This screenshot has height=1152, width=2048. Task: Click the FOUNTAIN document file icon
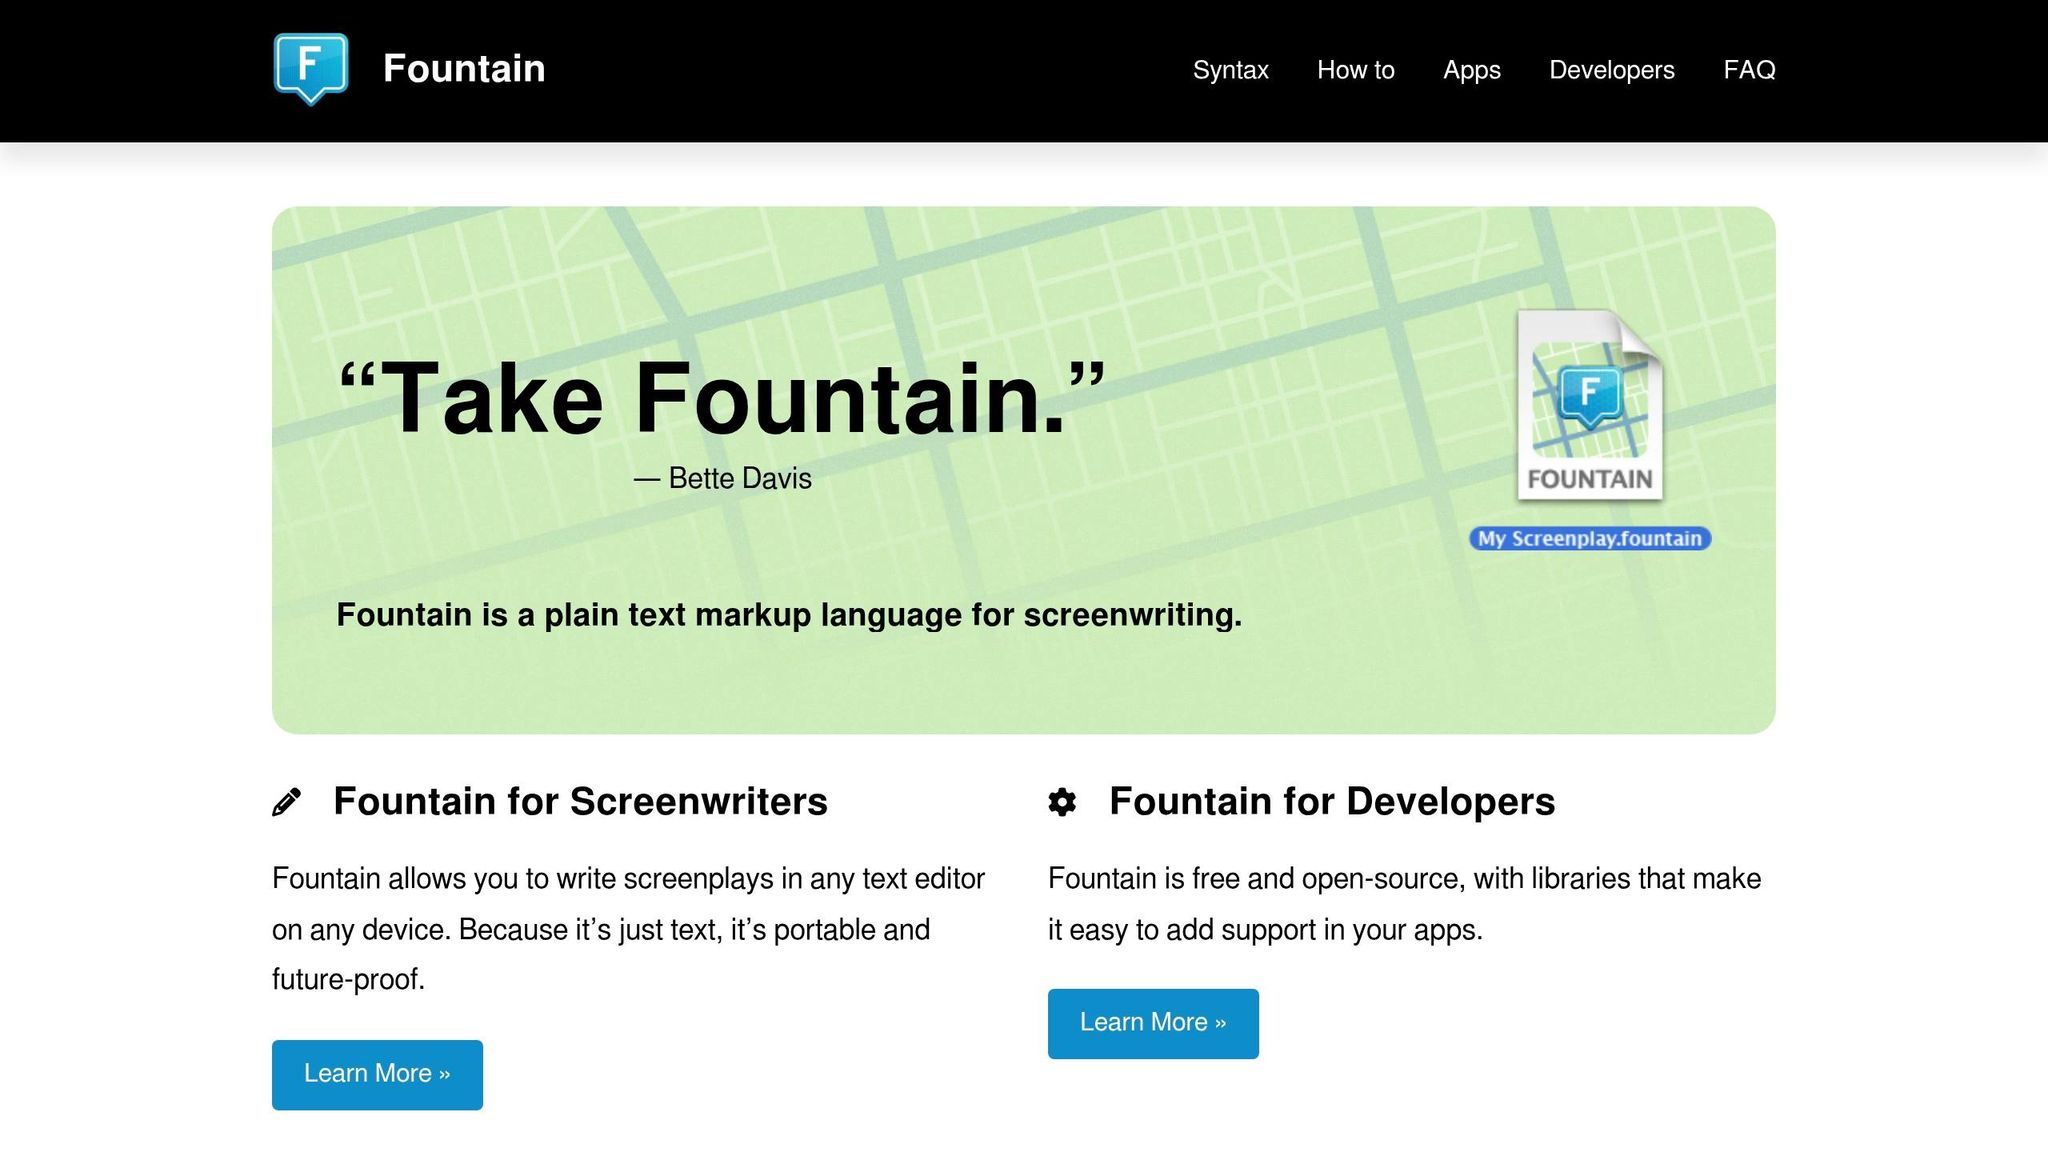1590,404
